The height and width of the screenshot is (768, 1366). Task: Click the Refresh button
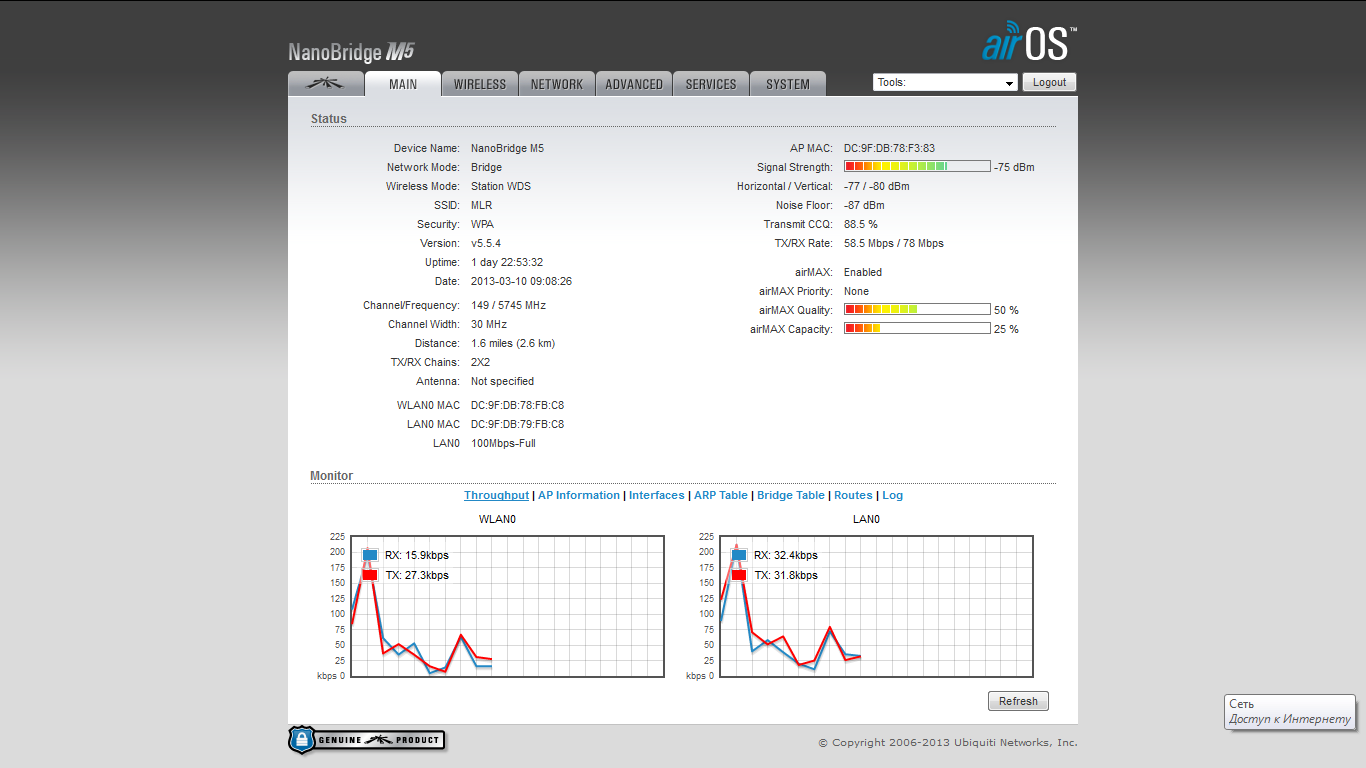(1018, 701)
